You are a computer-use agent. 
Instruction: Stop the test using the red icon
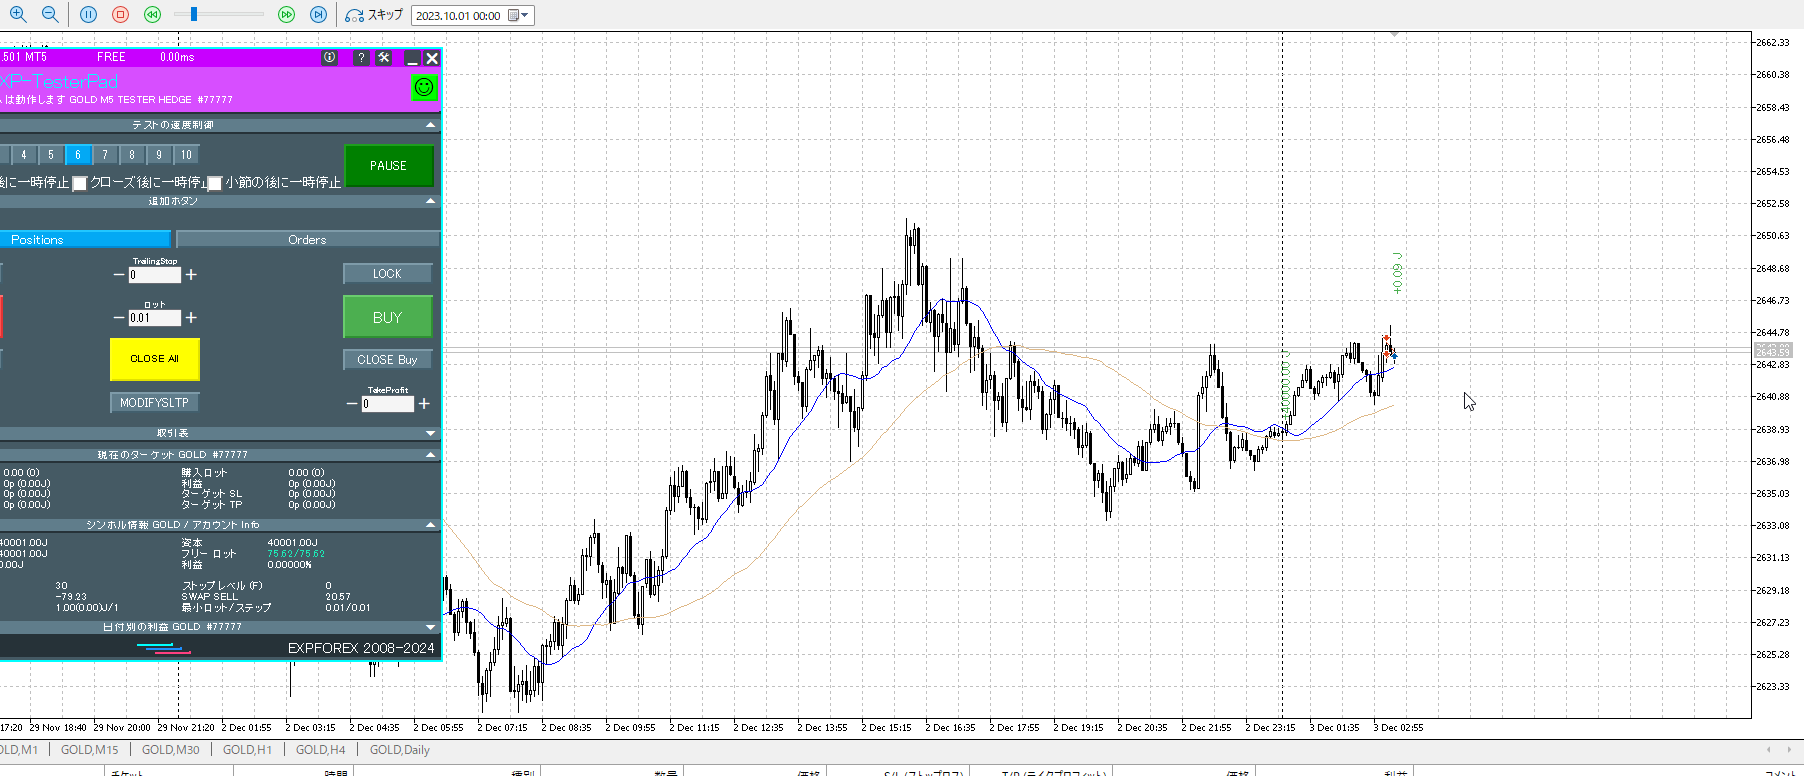point(120,15)
